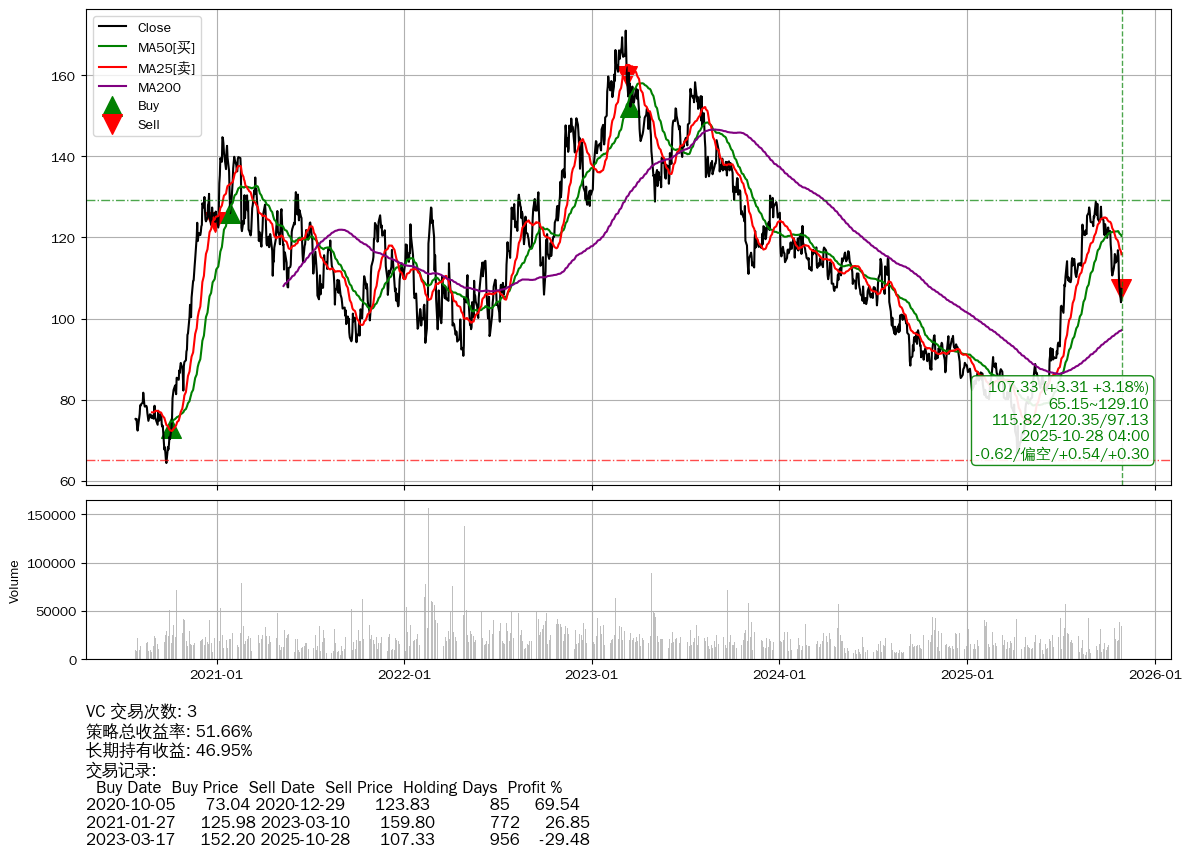Image resolution: width=1191 pixels, height=857 pixels.
Task: Select the trade row bought 2023-03-17
Action: click(337, 839)
